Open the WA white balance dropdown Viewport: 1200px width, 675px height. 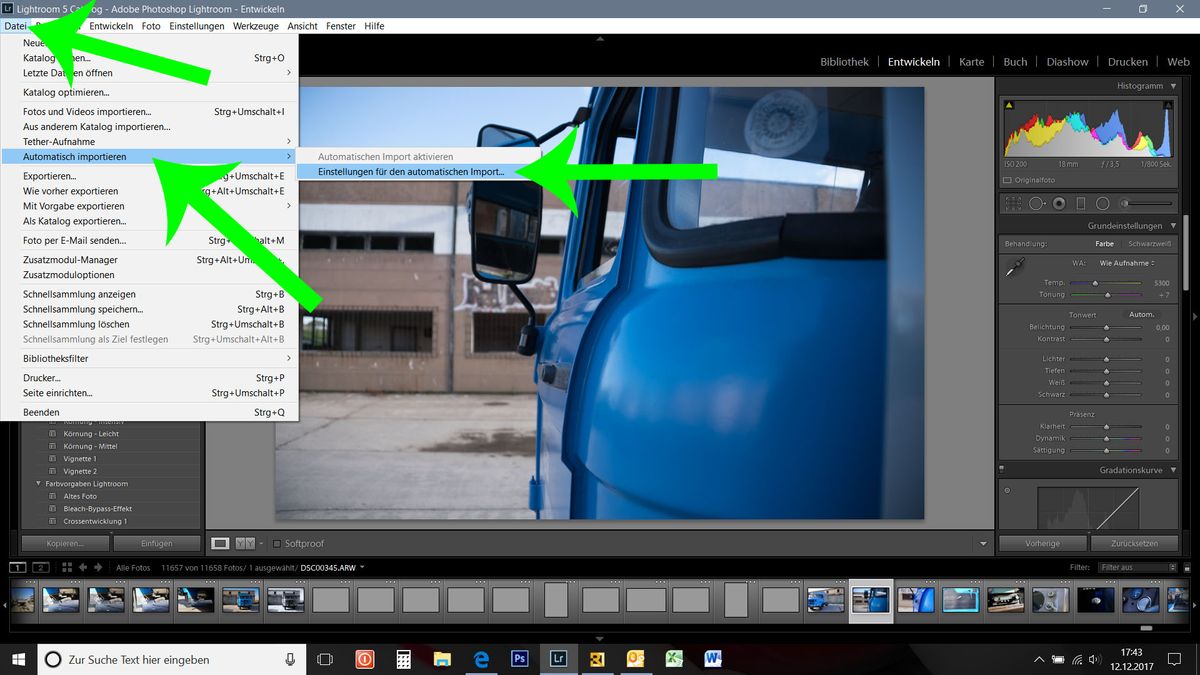pos(1126,263)
